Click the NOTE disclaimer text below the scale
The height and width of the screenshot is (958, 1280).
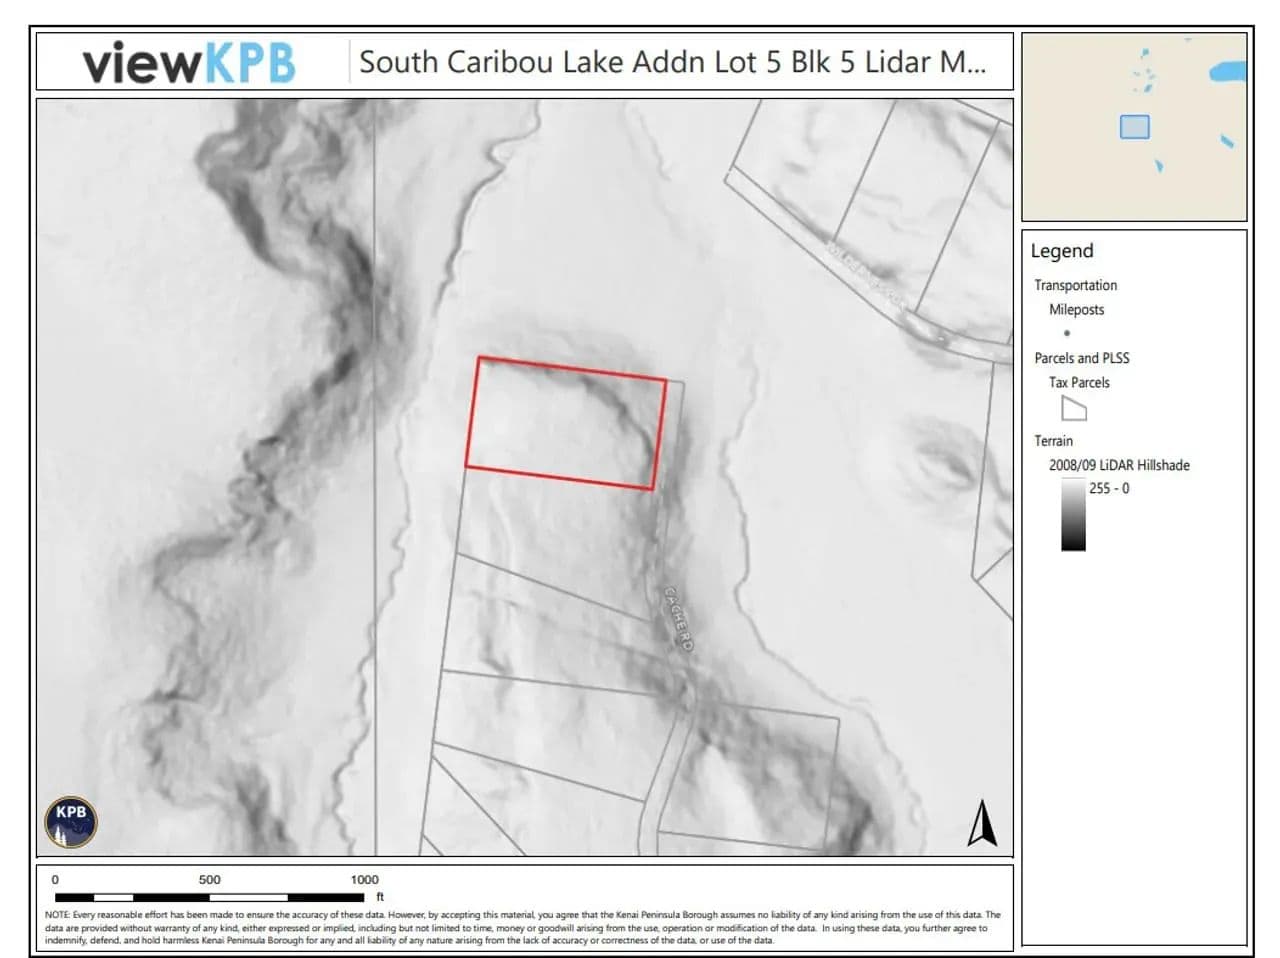[x=522, y=927]
